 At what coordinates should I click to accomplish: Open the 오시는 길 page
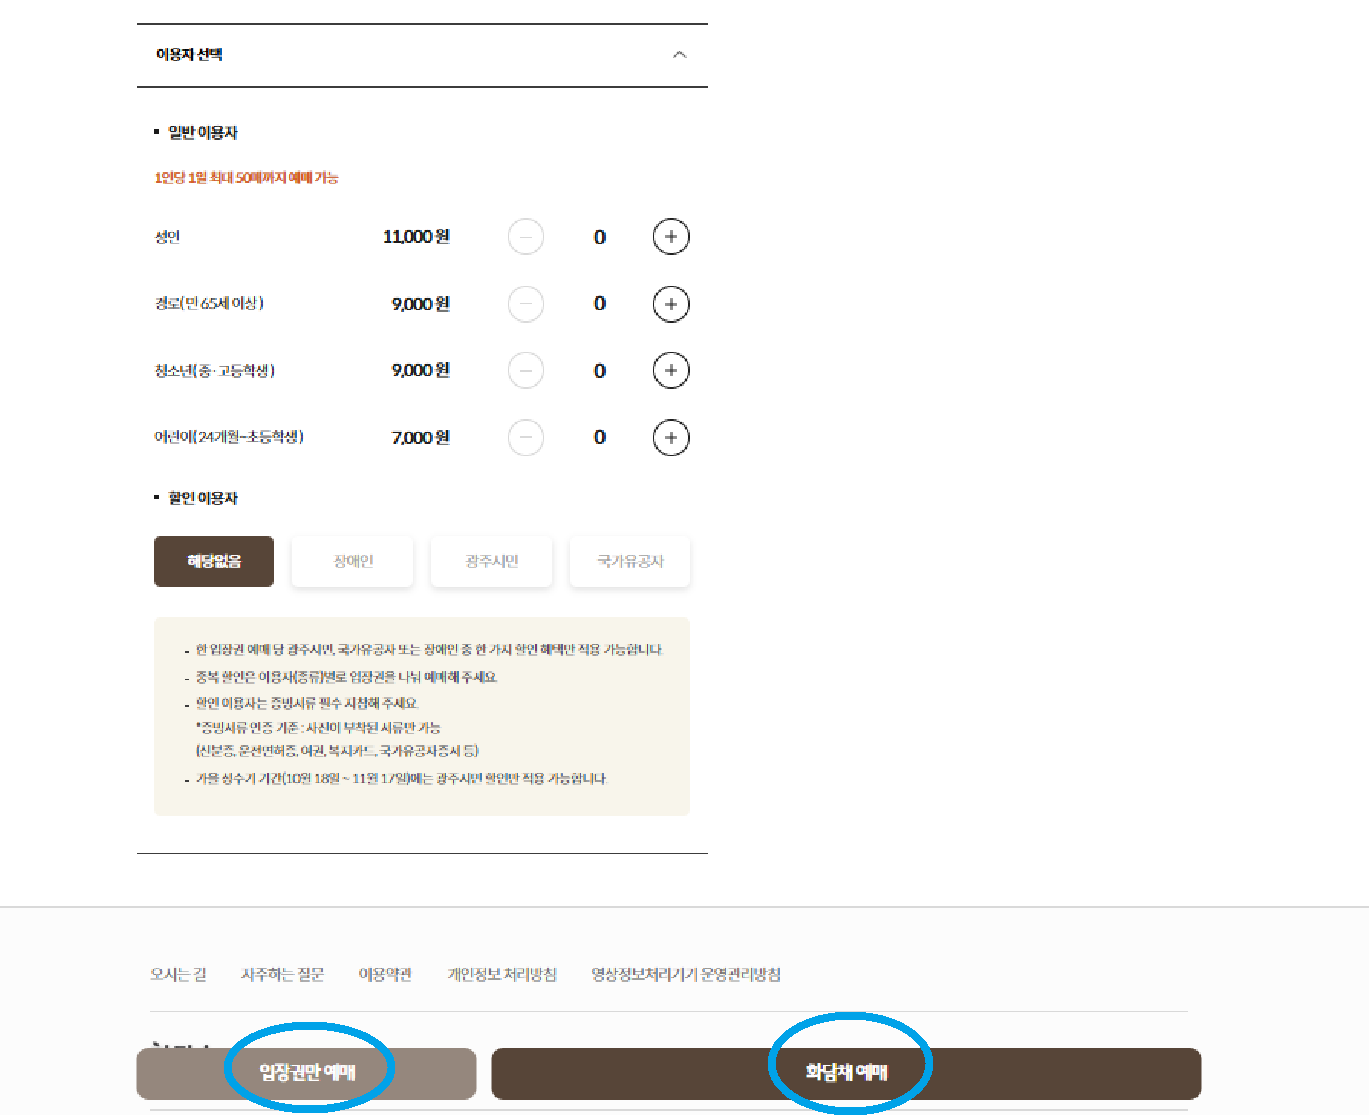click(x=179, y=974)
